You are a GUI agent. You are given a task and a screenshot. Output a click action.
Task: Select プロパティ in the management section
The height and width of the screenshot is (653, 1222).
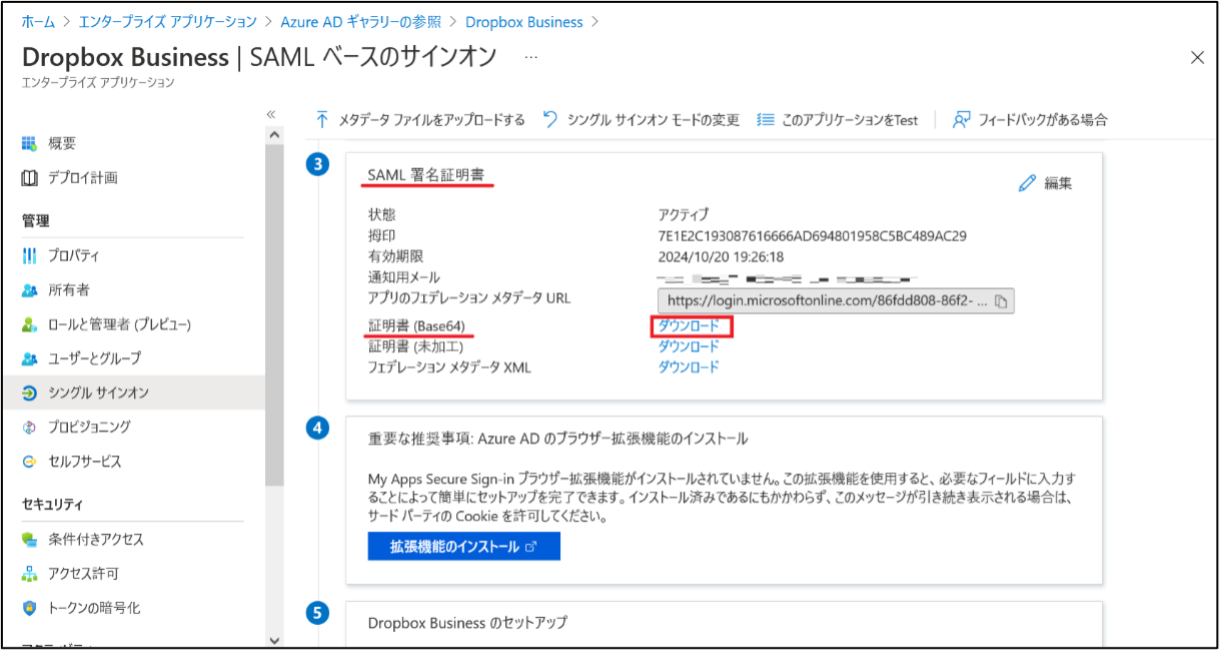coord(74,256)
